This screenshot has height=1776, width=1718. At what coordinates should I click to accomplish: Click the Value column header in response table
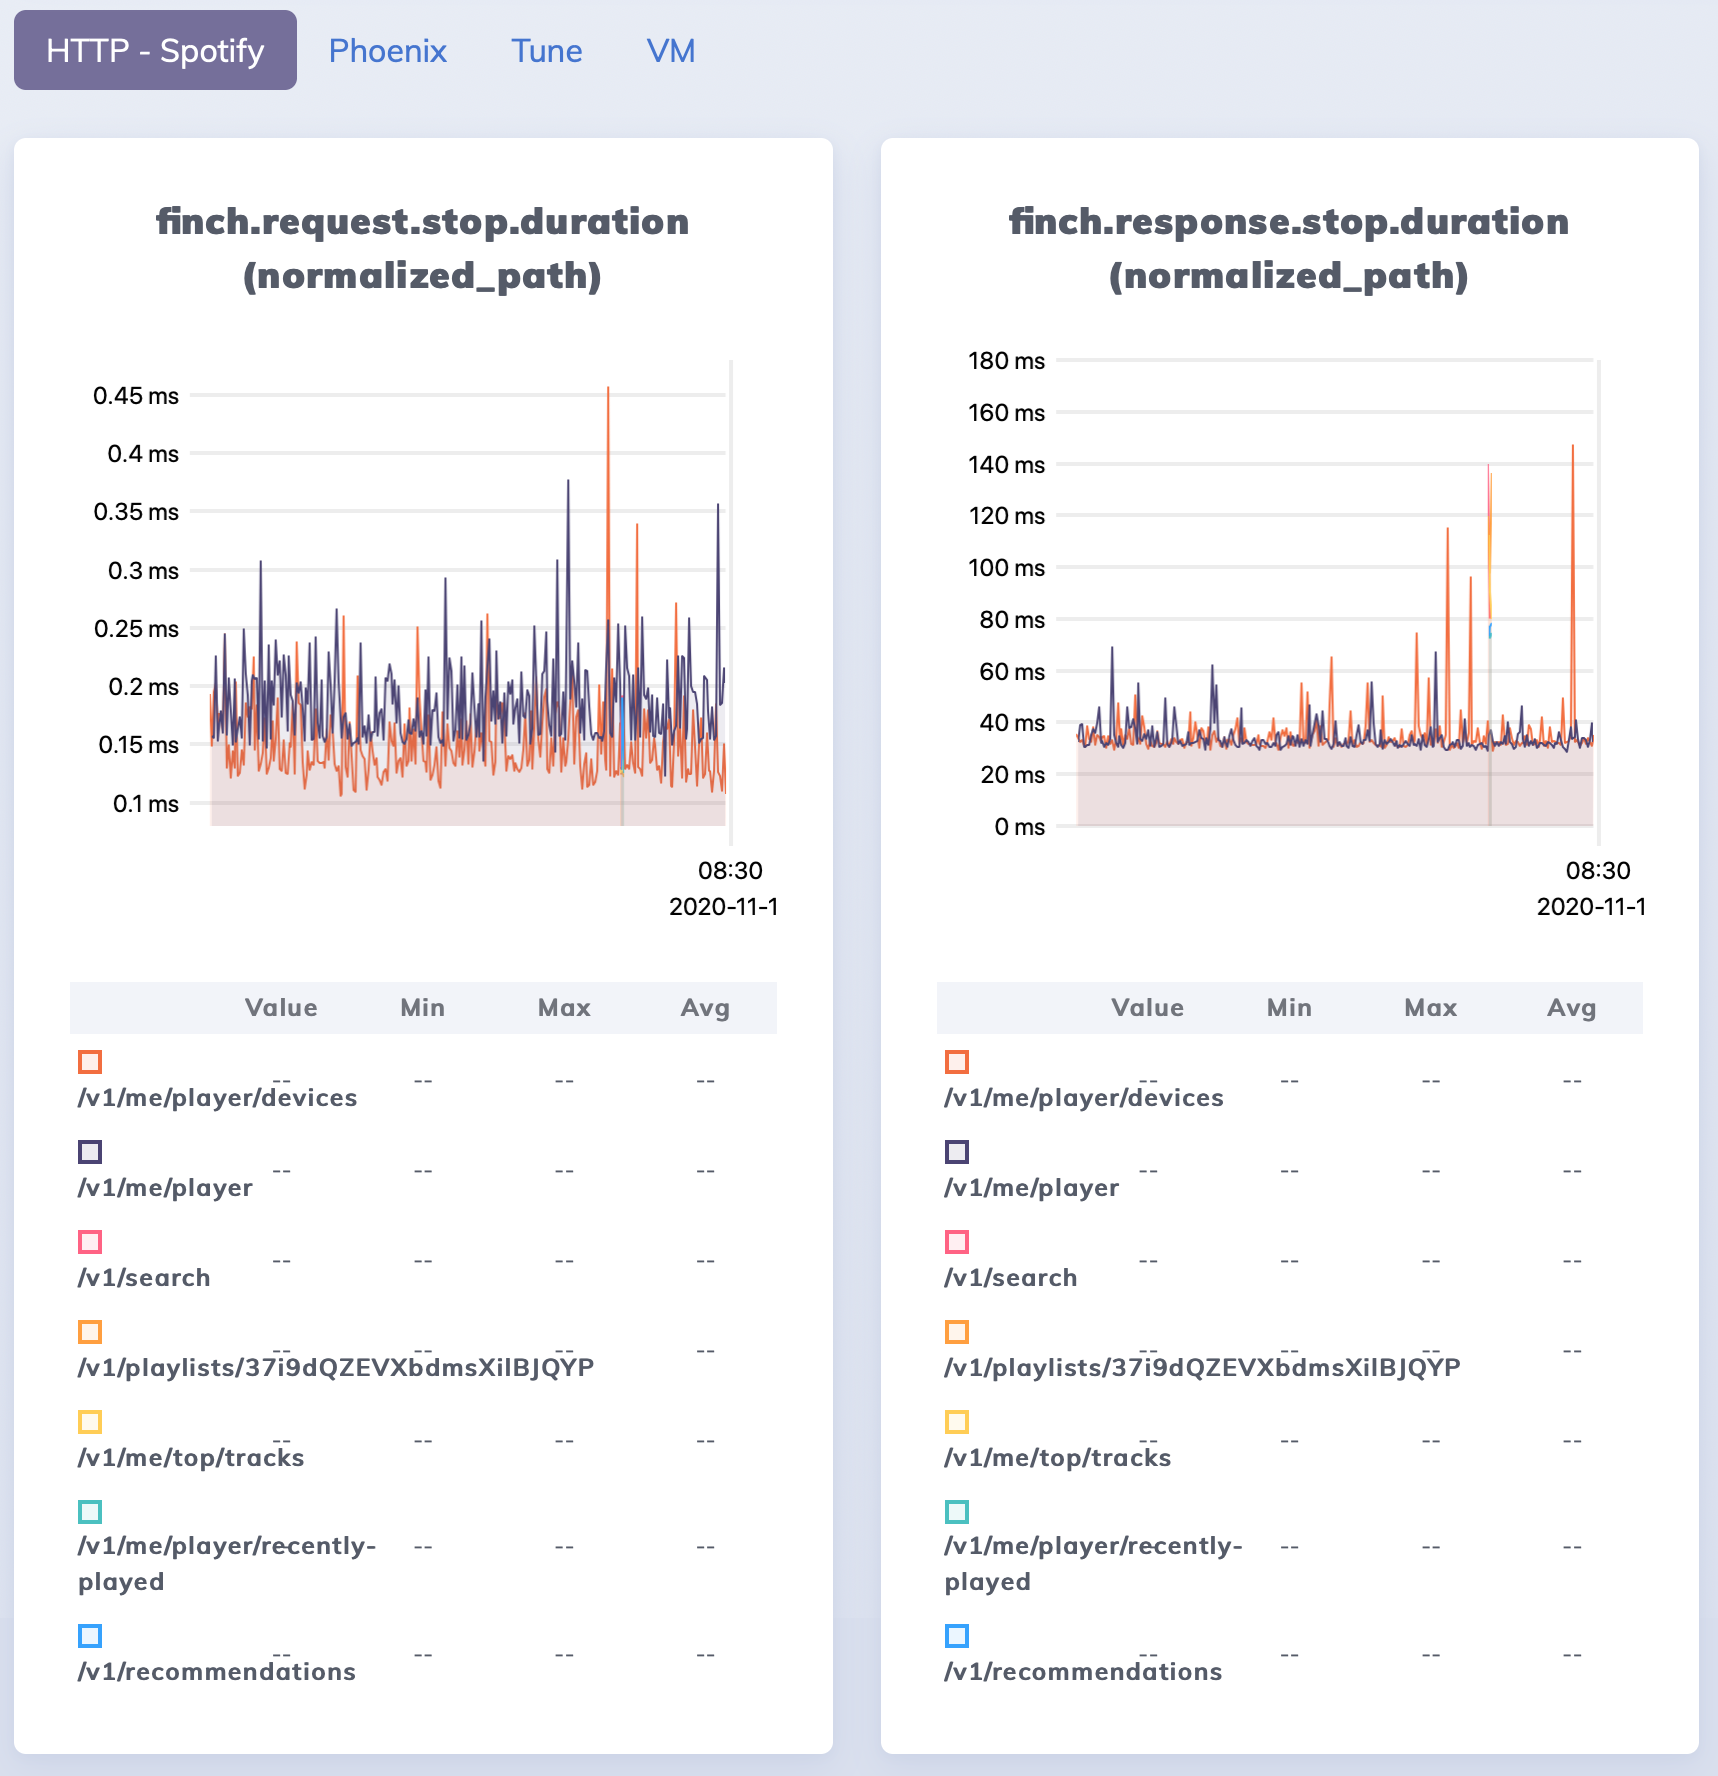click(1147, 1007)
